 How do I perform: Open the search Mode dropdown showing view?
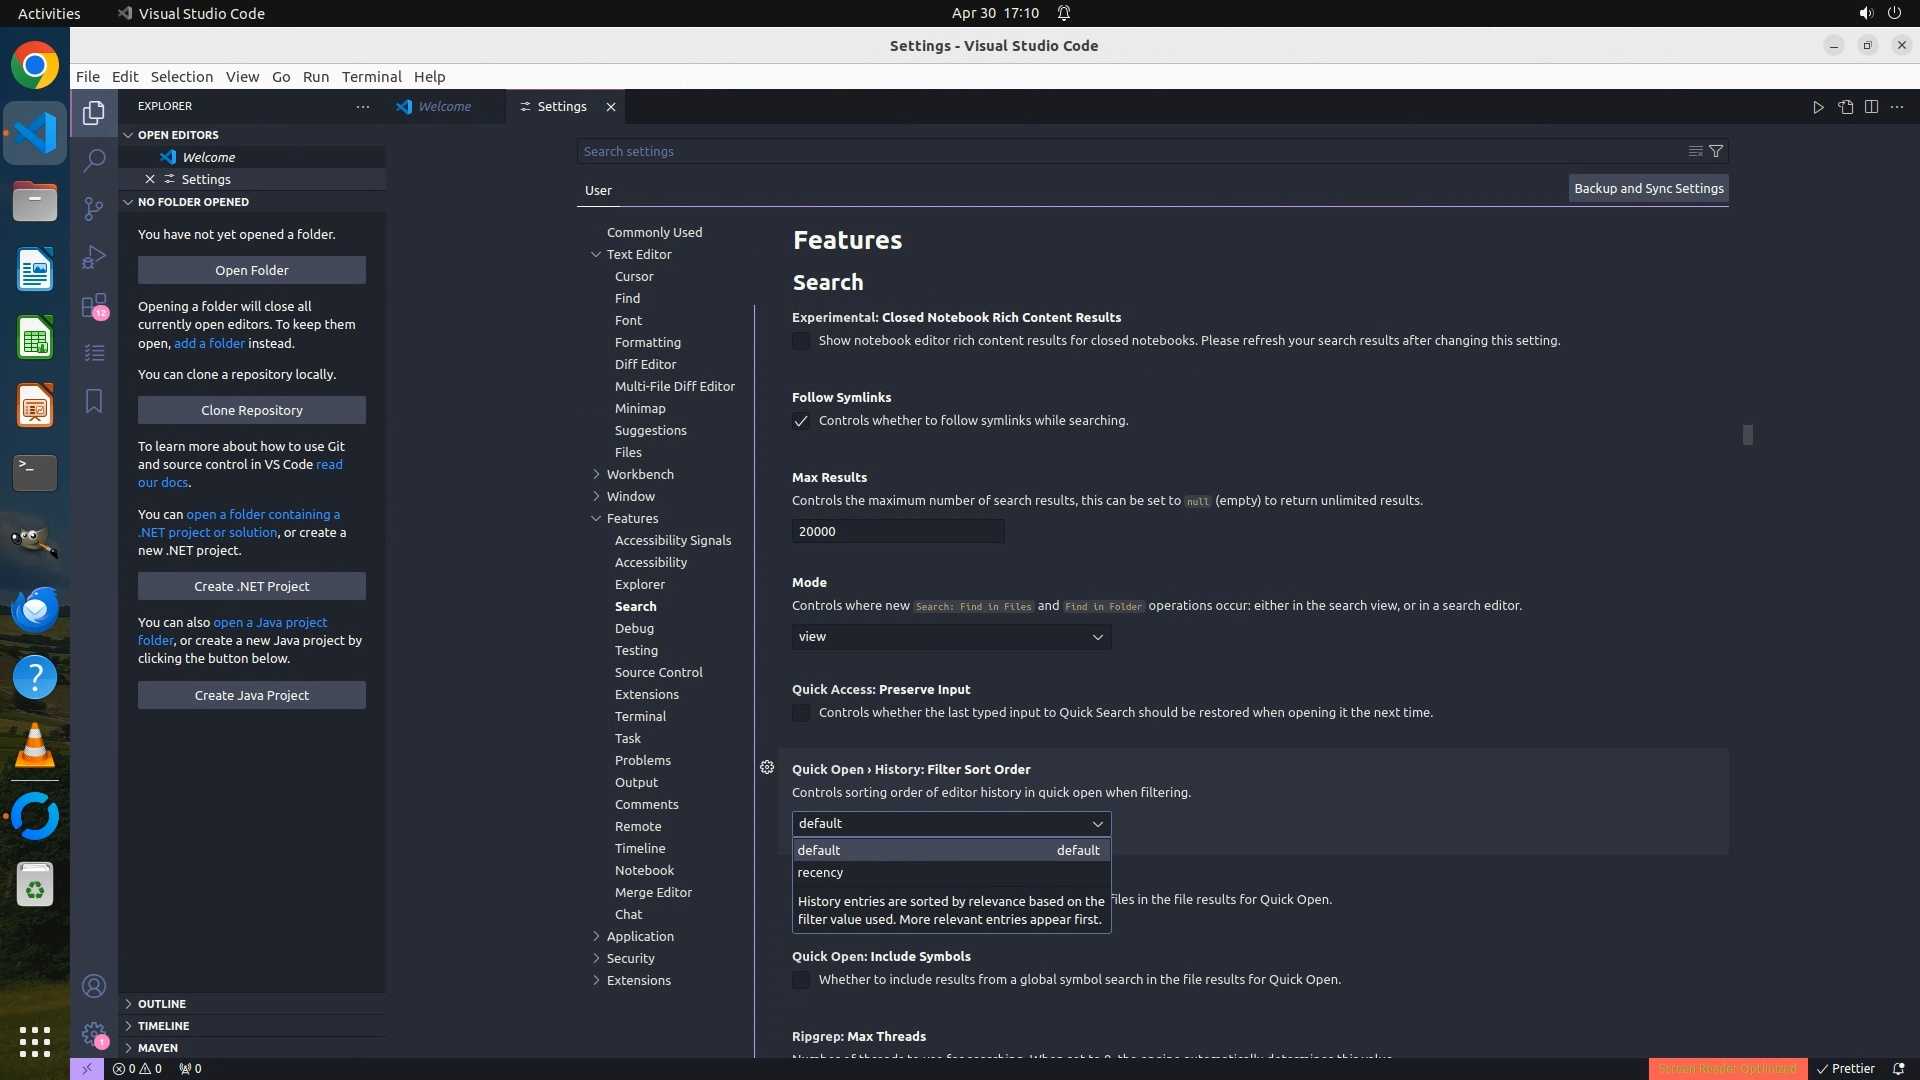click(x=951, y=637)
